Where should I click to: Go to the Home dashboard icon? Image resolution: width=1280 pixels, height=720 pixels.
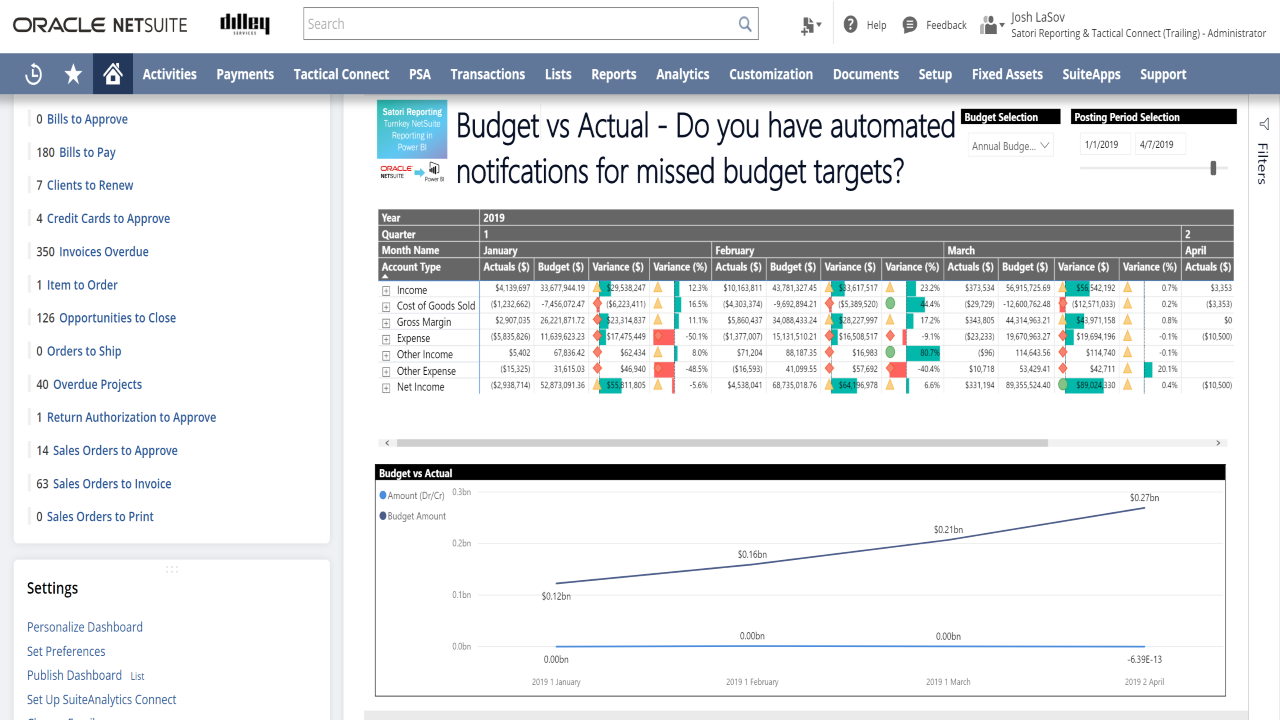[x=113, y=74]
